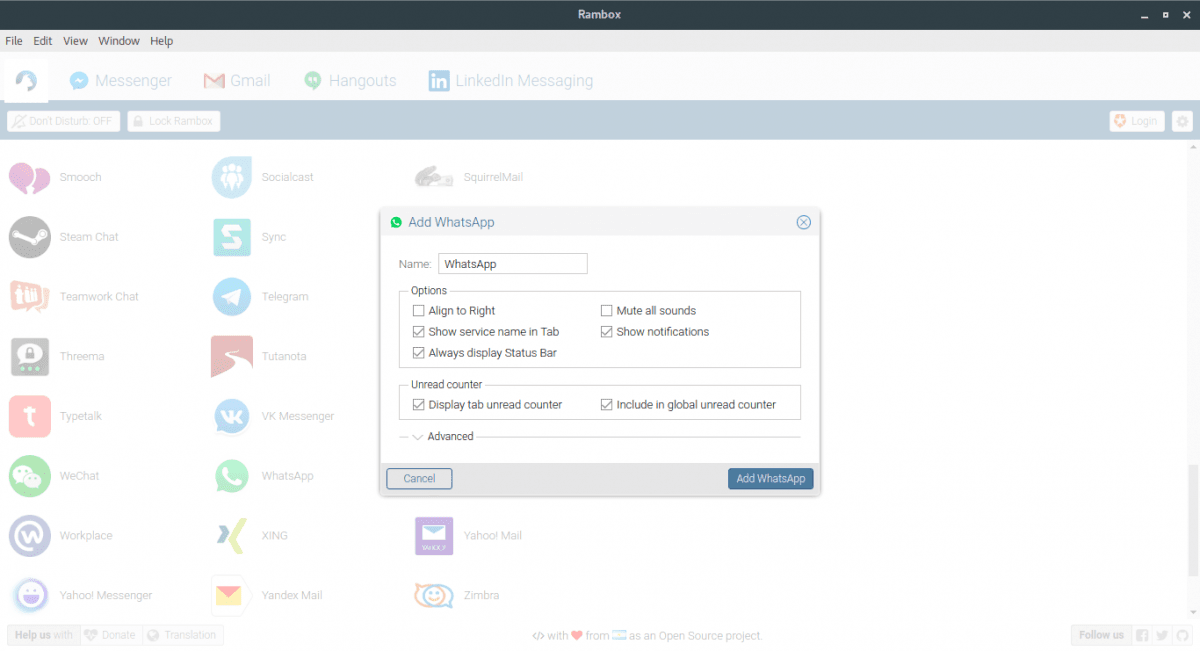Viewport: 1200px width, 651px height.
Task: Toggle Always display Status Bar checkbox
Action: (x=419, y=353)
